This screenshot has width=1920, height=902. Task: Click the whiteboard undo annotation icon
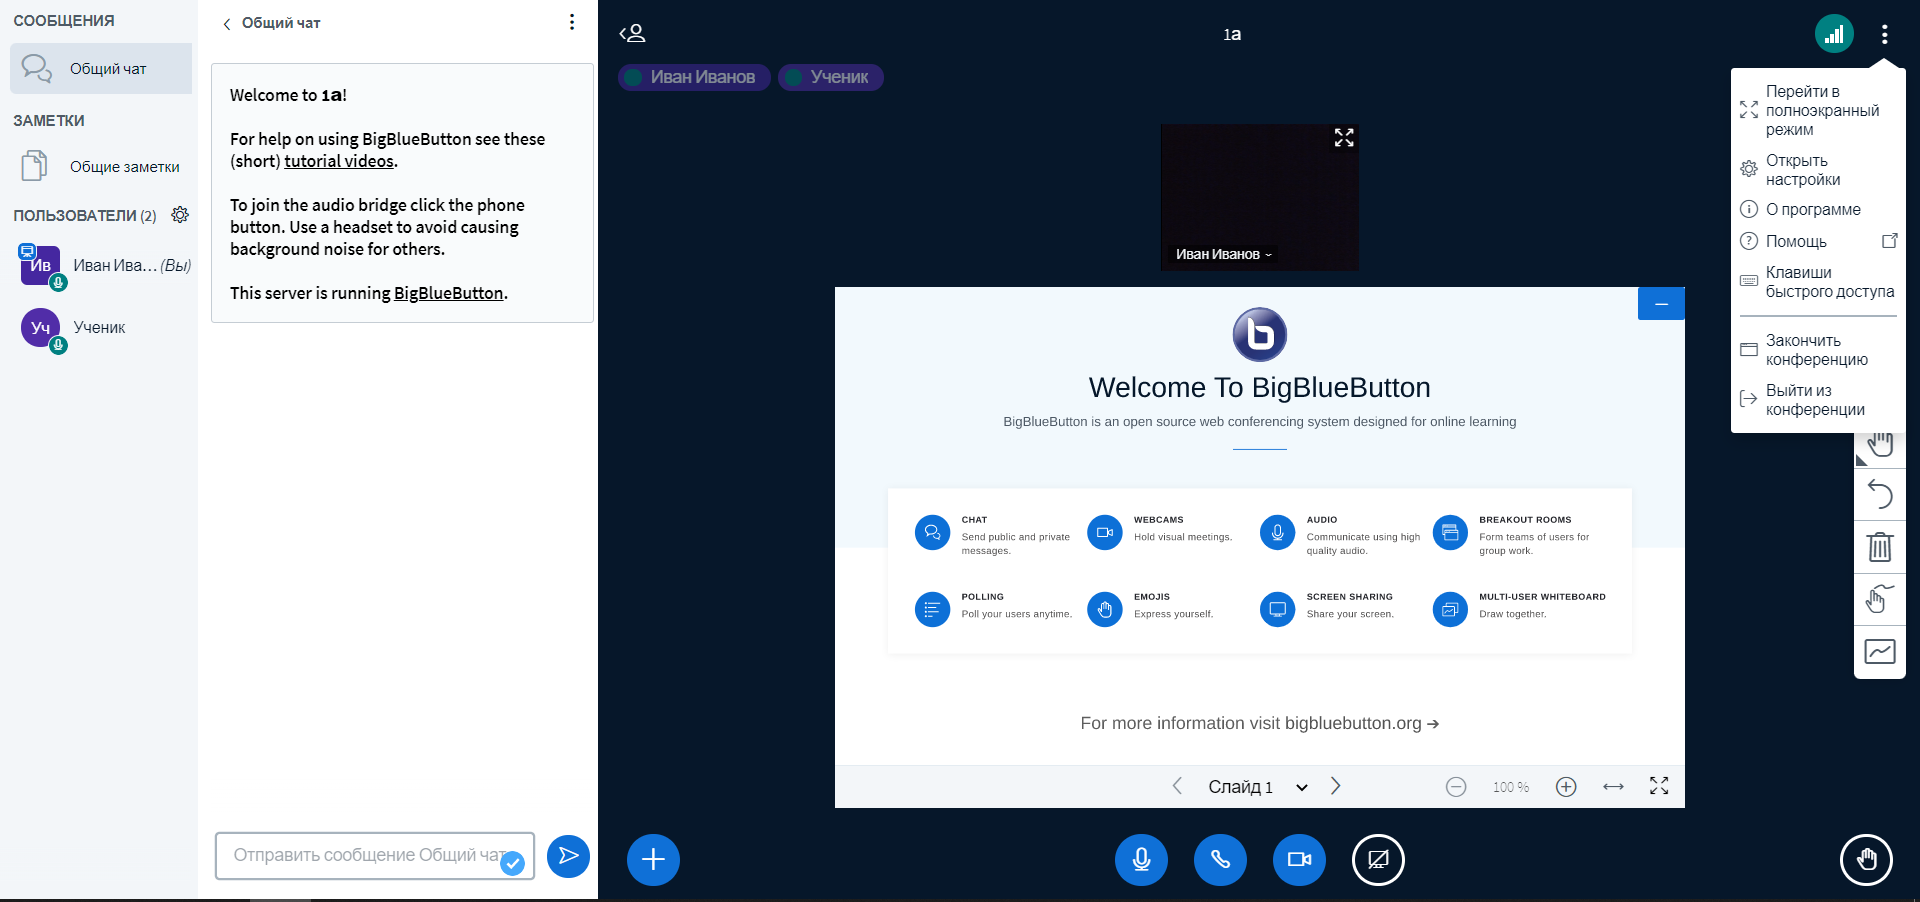[x=1879, y=494]
